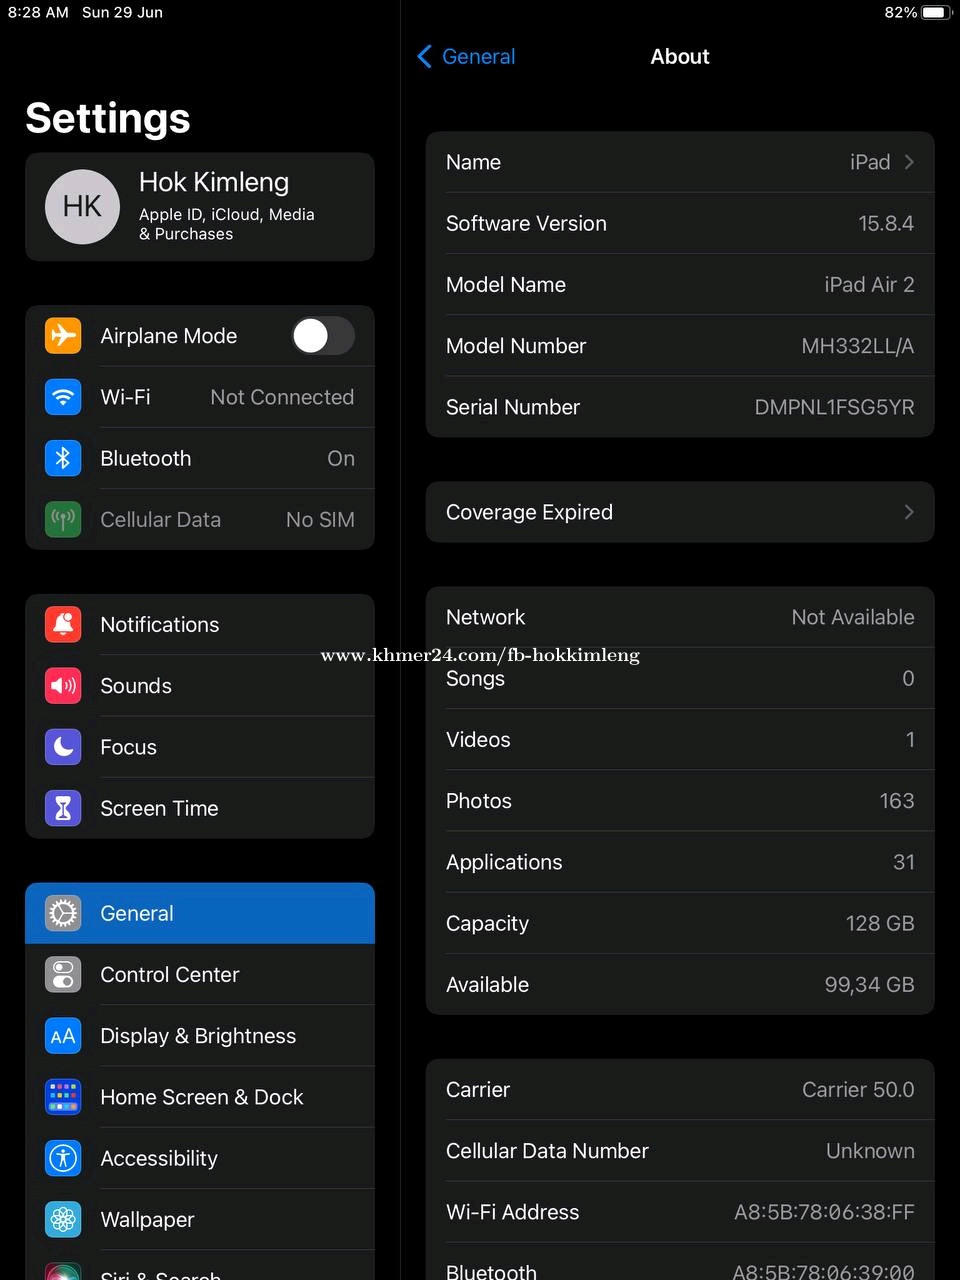Tap the green Cellular Data icon

coord(63,519)
